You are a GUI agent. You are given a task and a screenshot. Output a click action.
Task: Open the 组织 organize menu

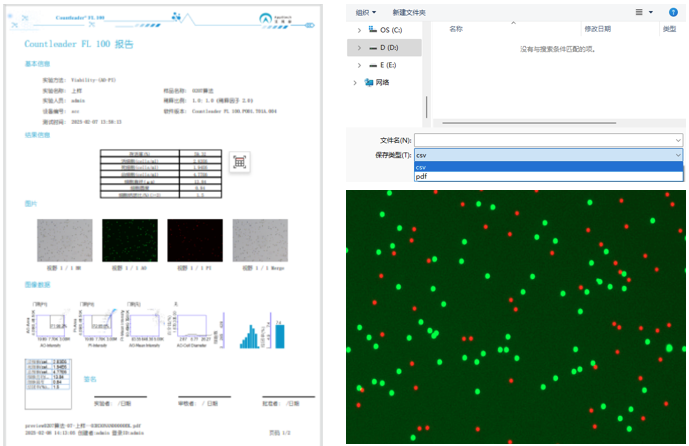pos(366,12)
